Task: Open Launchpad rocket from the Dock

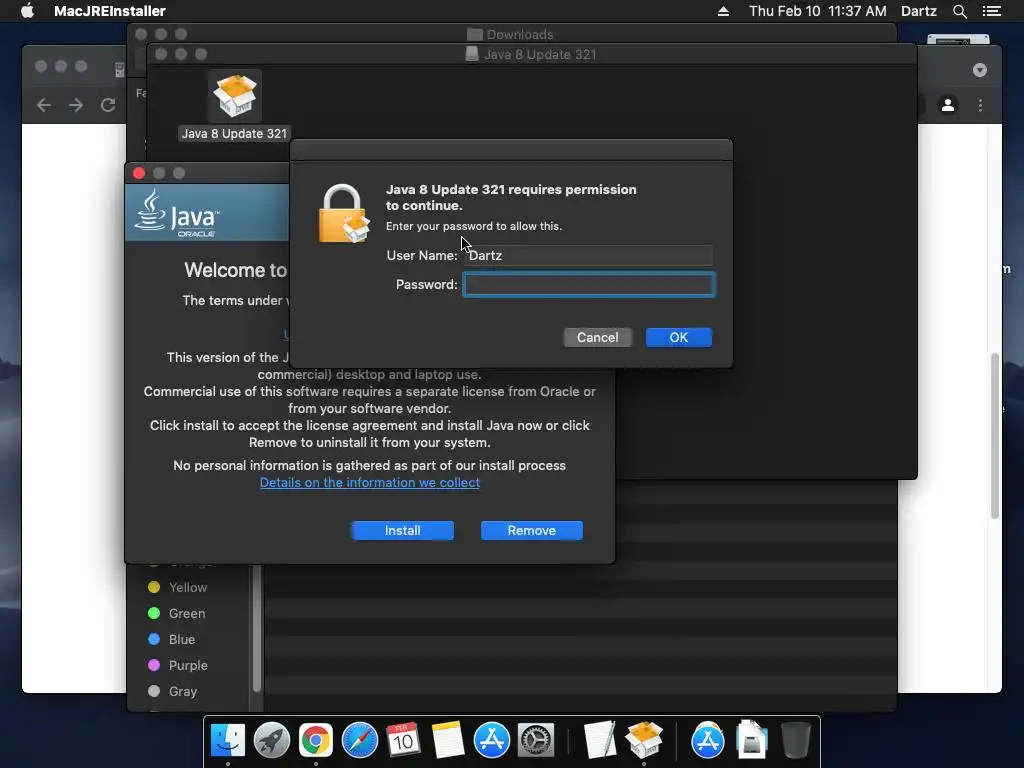Action: 272,740
